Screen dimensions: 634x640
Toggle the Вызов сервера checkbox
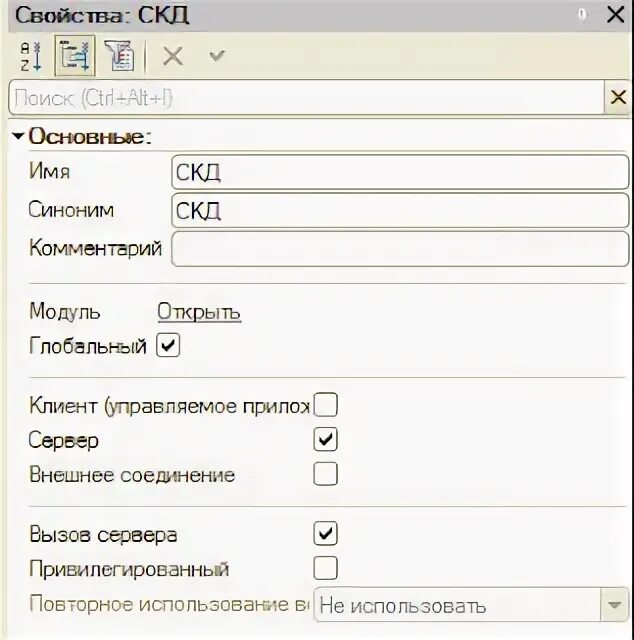(326, 533)
